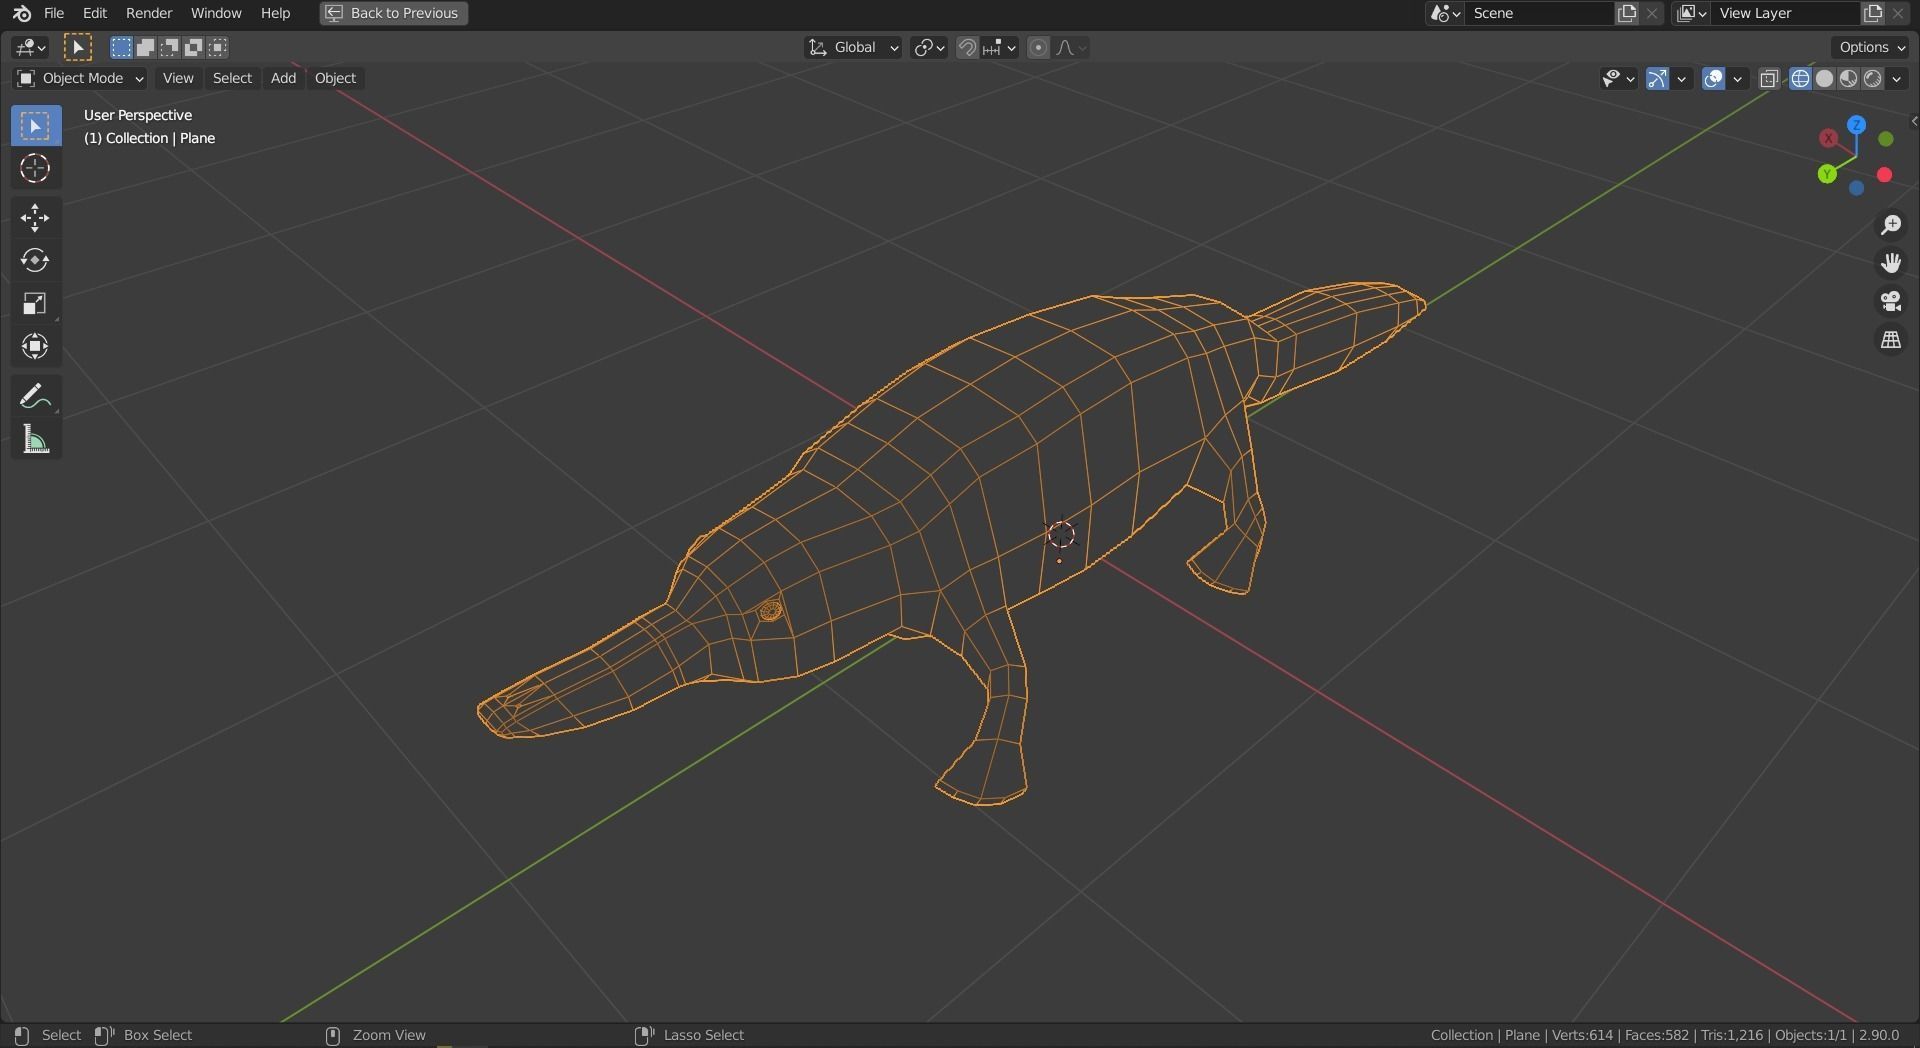The height and width of the screenshot is (1048, 1920).
Task: Open the viewport View menu
Action: tap(178, 78)
